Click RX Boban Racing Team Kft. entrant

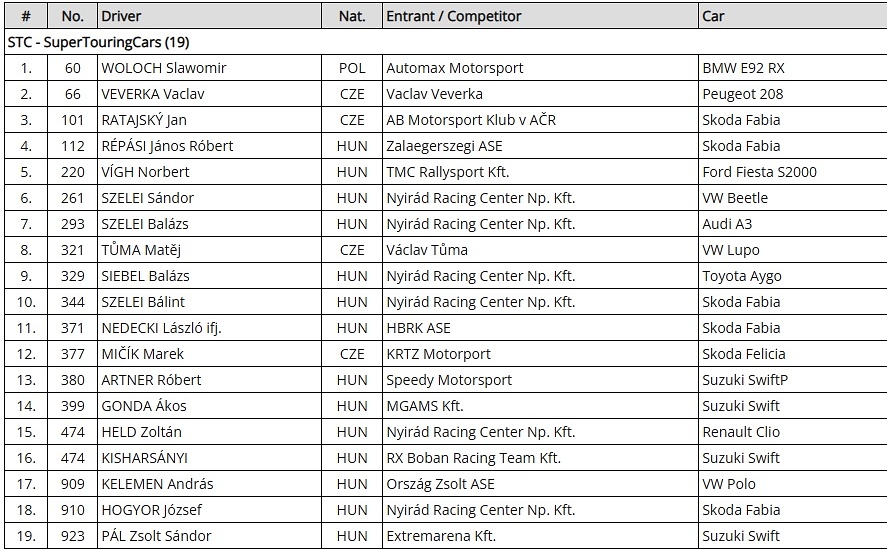pos(473,458)
